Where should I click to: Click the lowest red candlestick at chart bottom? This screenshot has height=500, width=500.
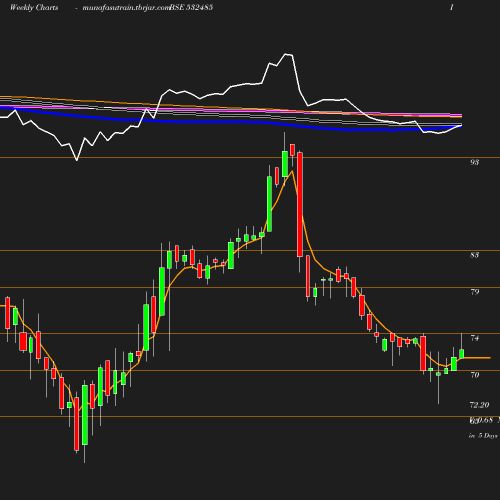(77, 424)
